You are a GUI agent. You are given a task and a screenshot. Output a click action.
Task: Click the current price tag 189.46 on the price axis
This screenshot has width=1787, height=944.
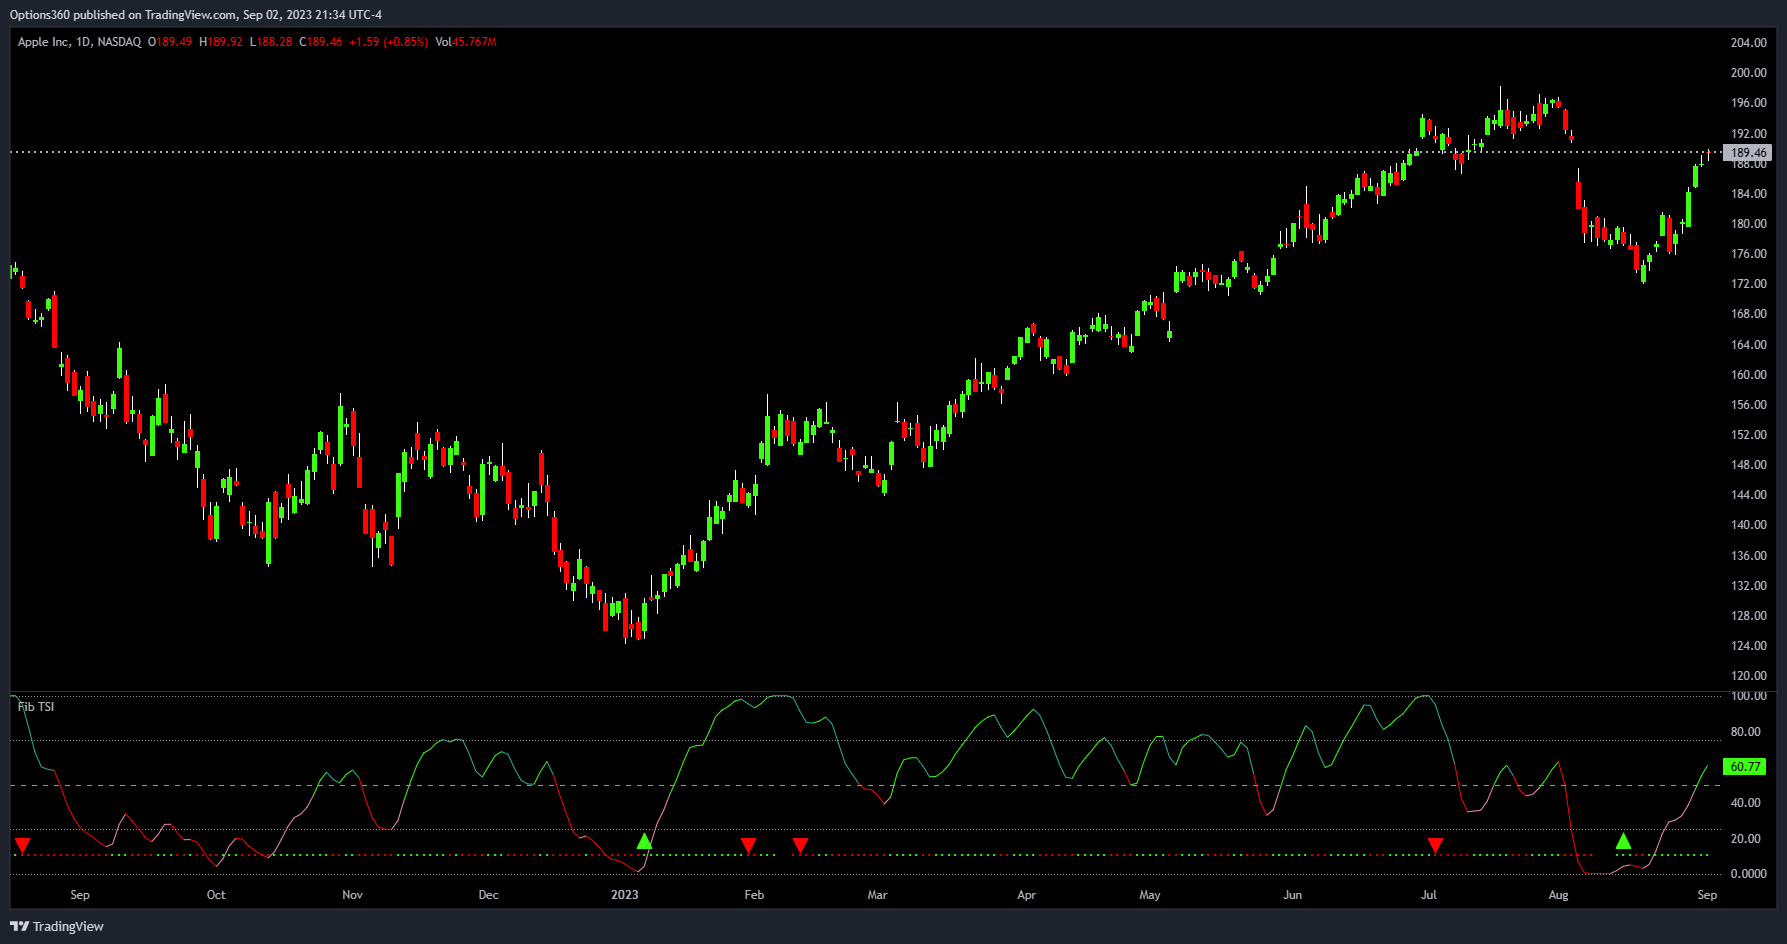(1748, 153)
